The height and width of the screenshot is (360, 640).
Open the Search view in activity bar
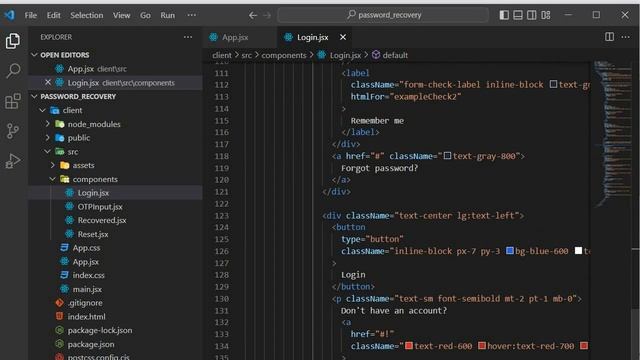click(x=13, y=71)
